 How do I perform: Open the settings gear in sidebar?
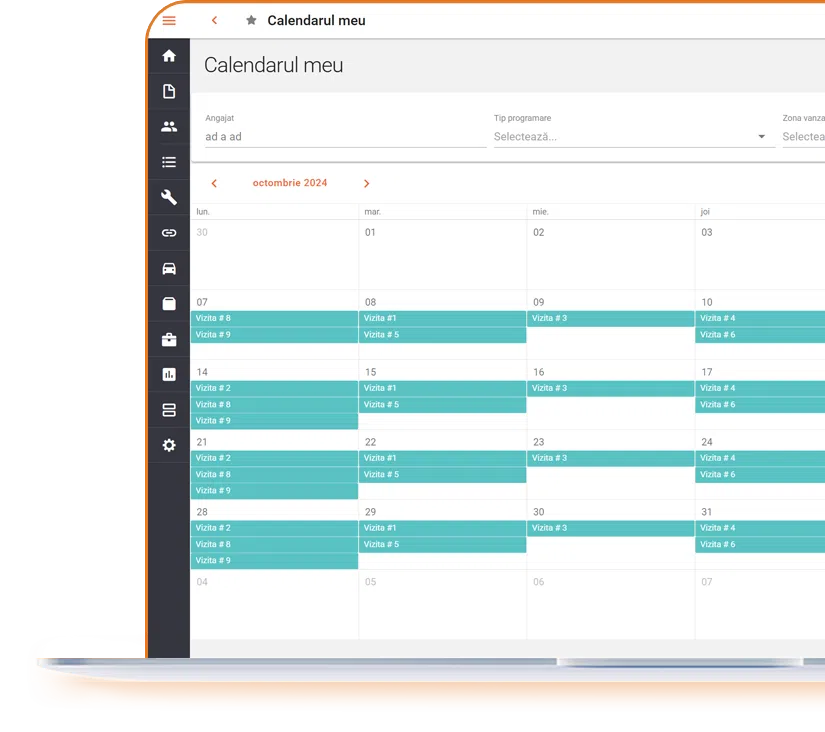click(x=169, y=445)
